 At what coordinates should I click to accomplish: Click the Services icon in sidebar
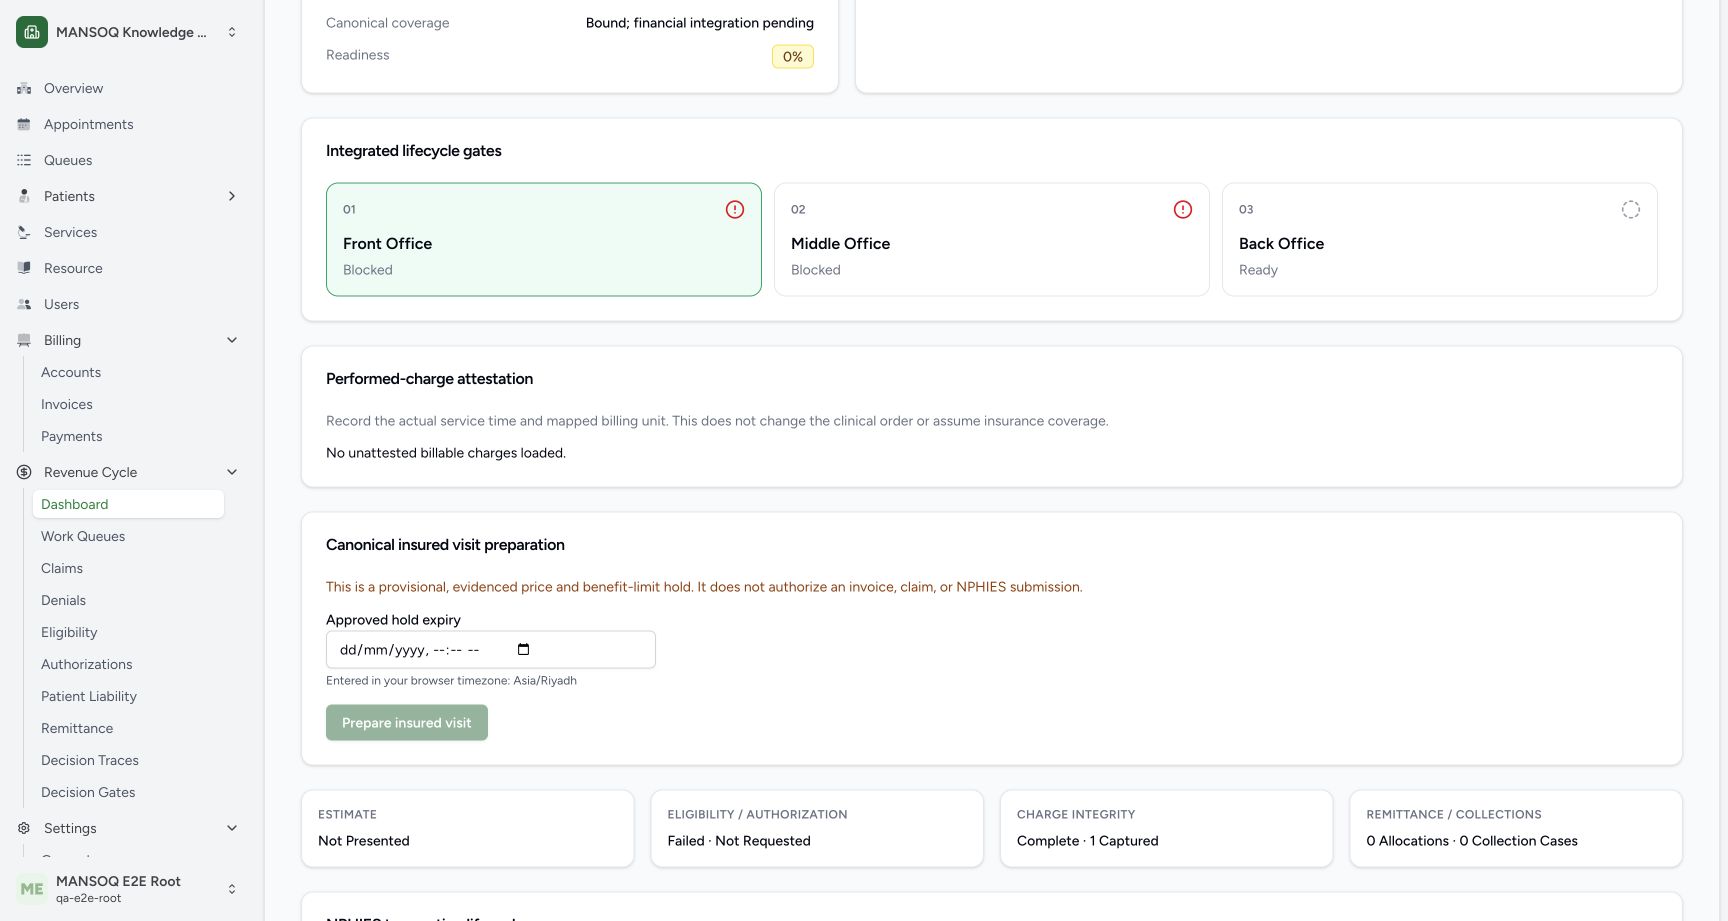click(x=24, y=232)
